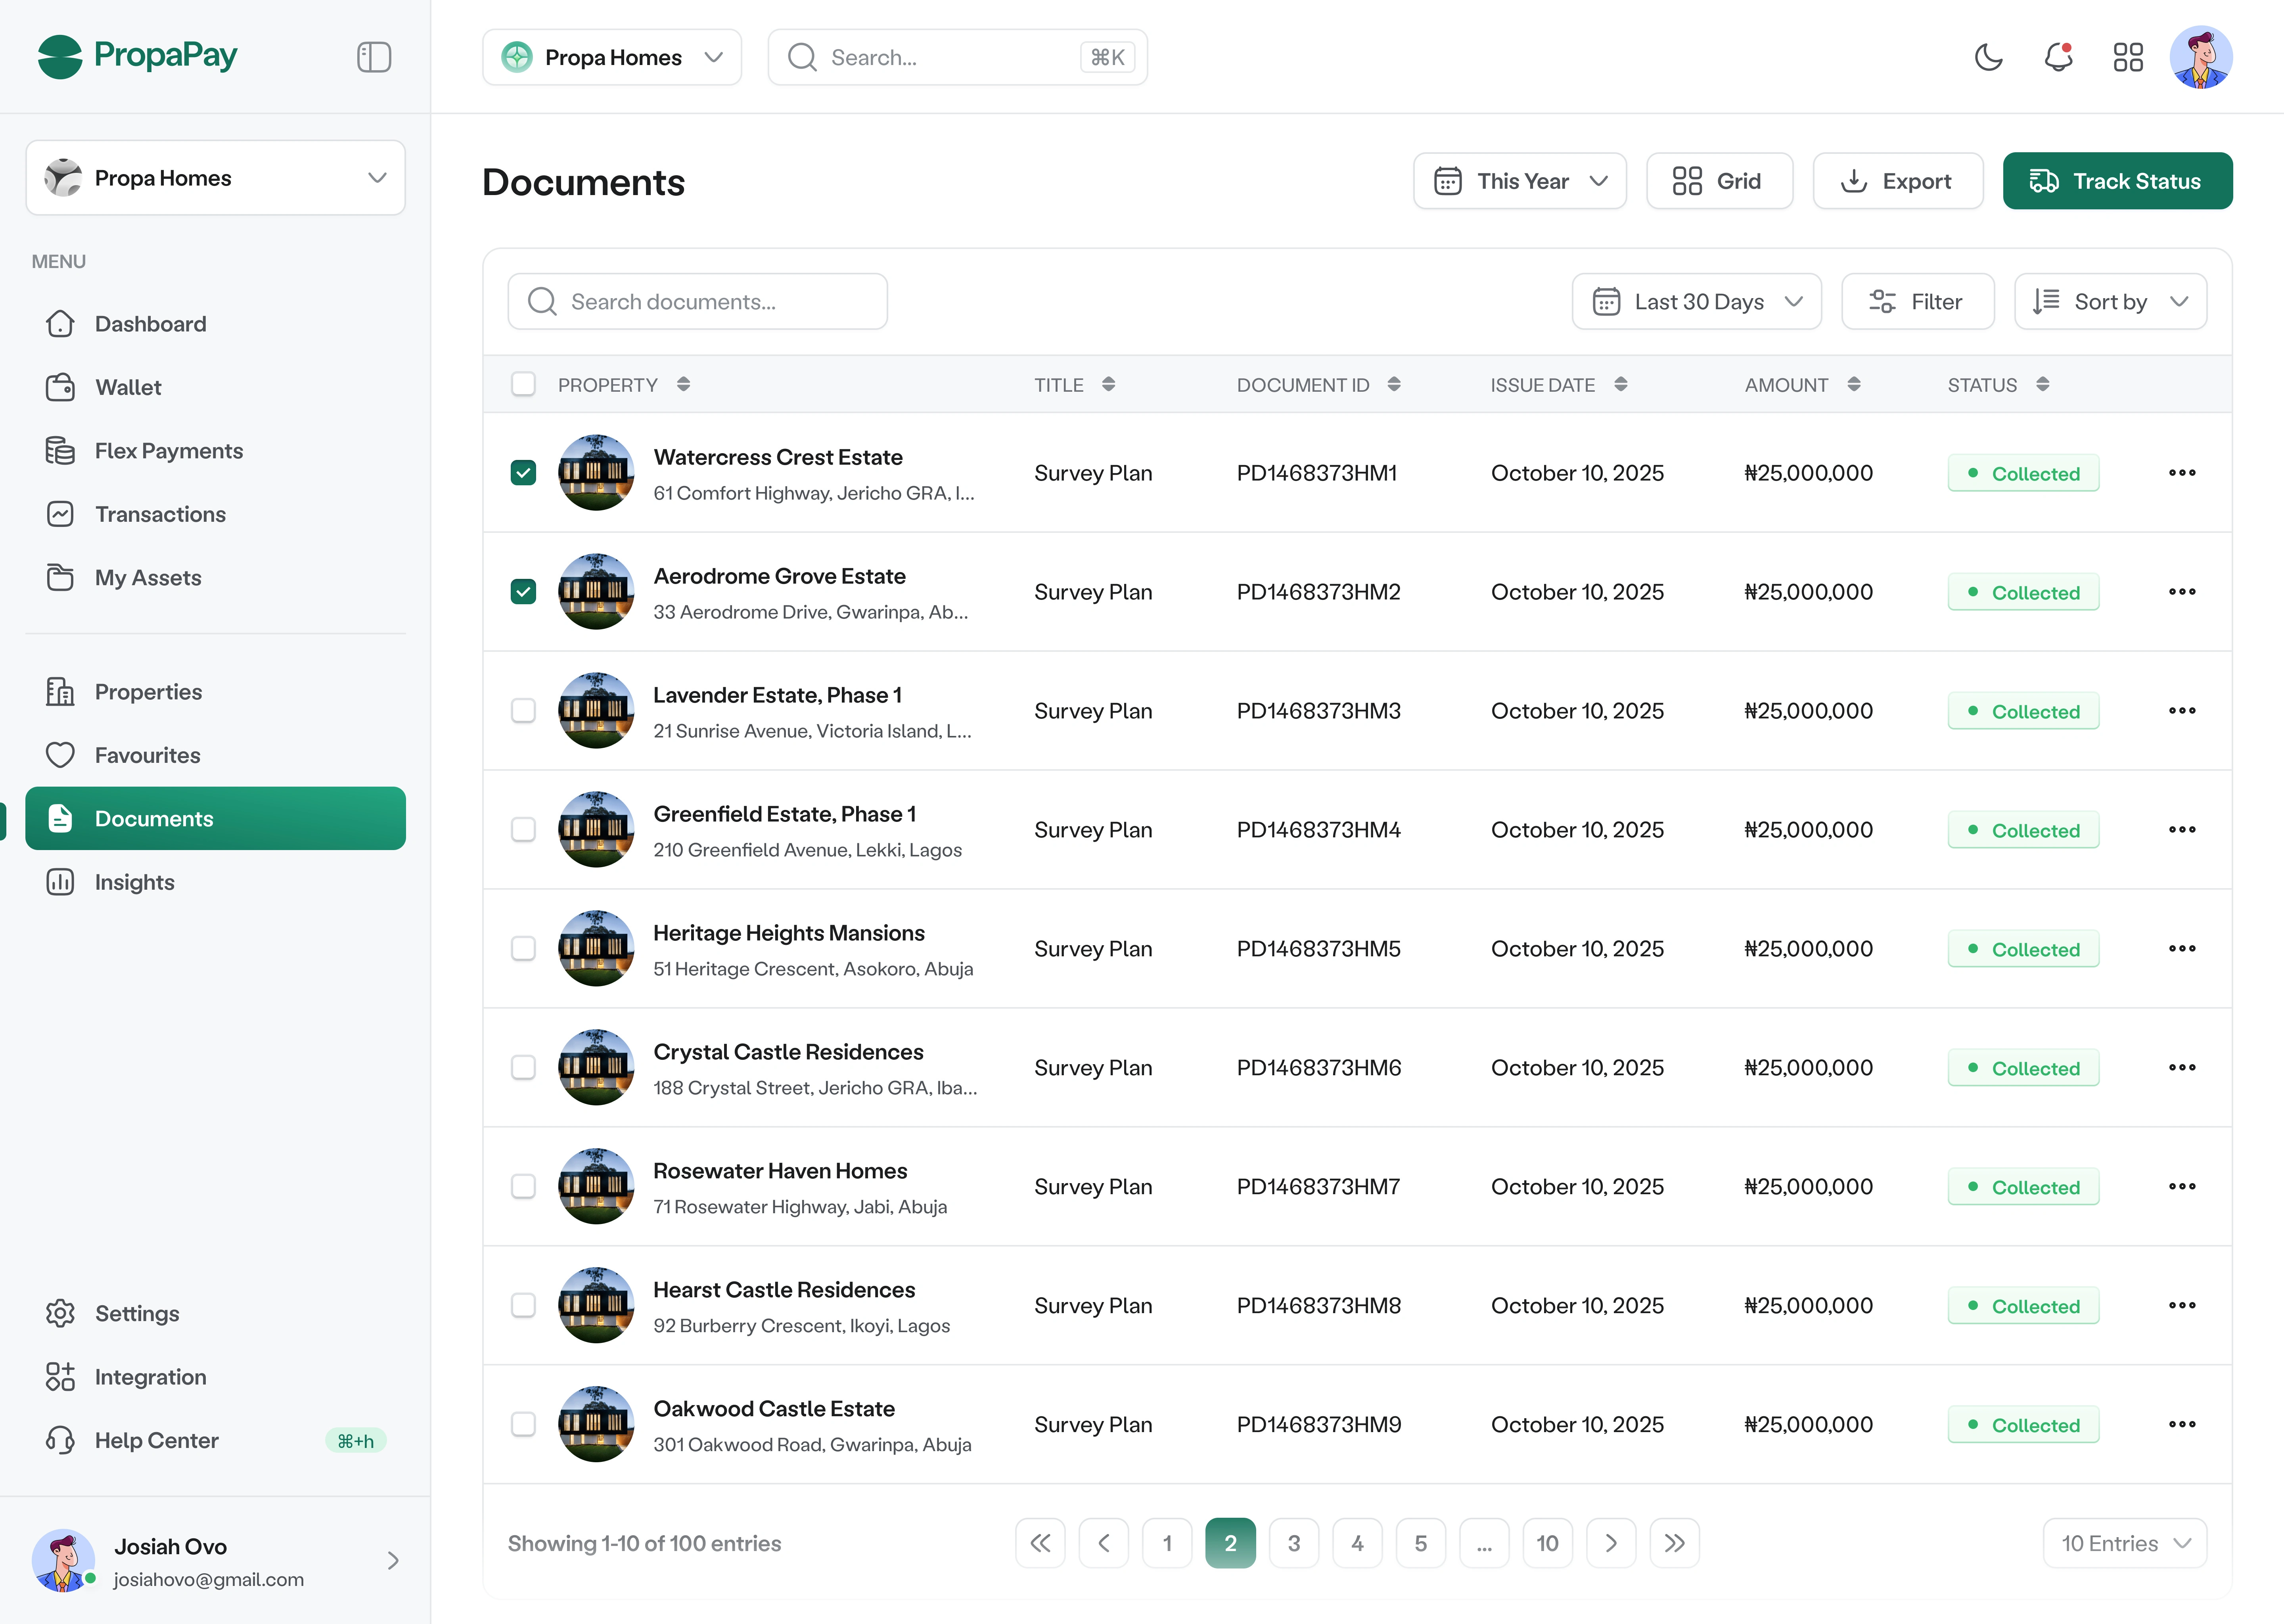Click the Track Status button
Screen dimensions: 2284x1624
pos(2117,181)
